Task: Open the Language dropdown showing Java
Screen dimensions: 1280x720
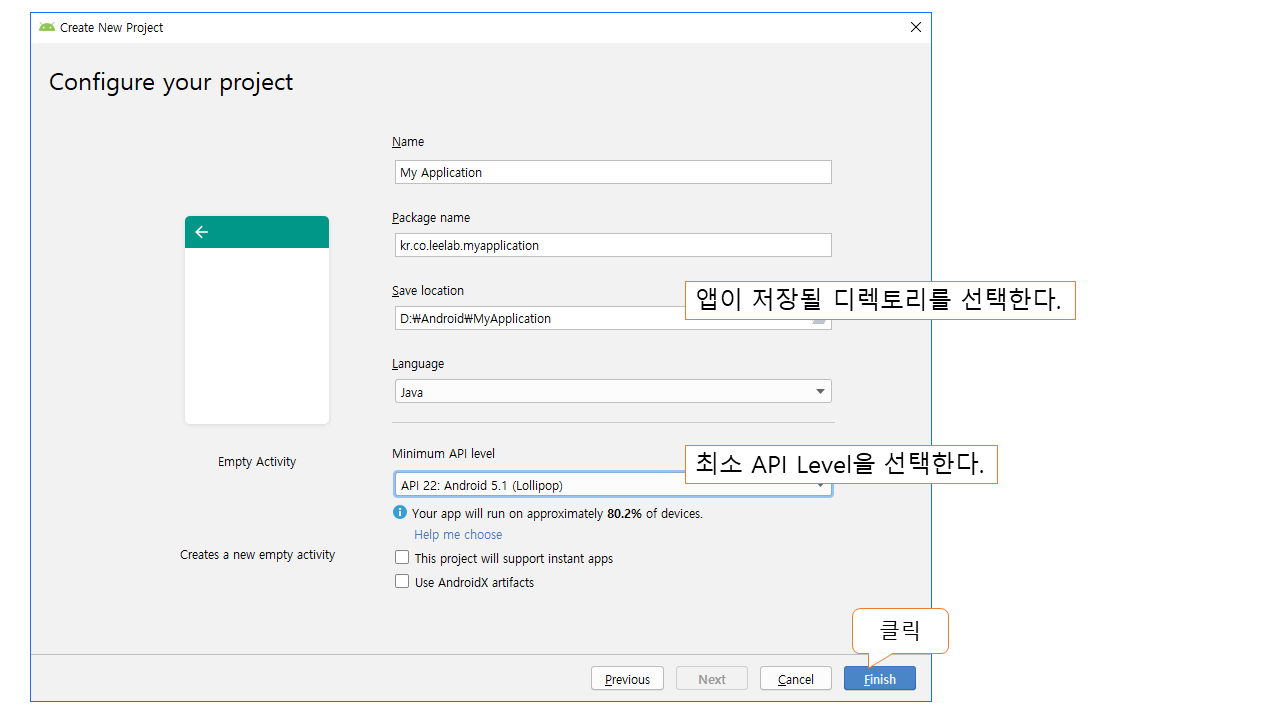Action: click(x=612, y=392)
